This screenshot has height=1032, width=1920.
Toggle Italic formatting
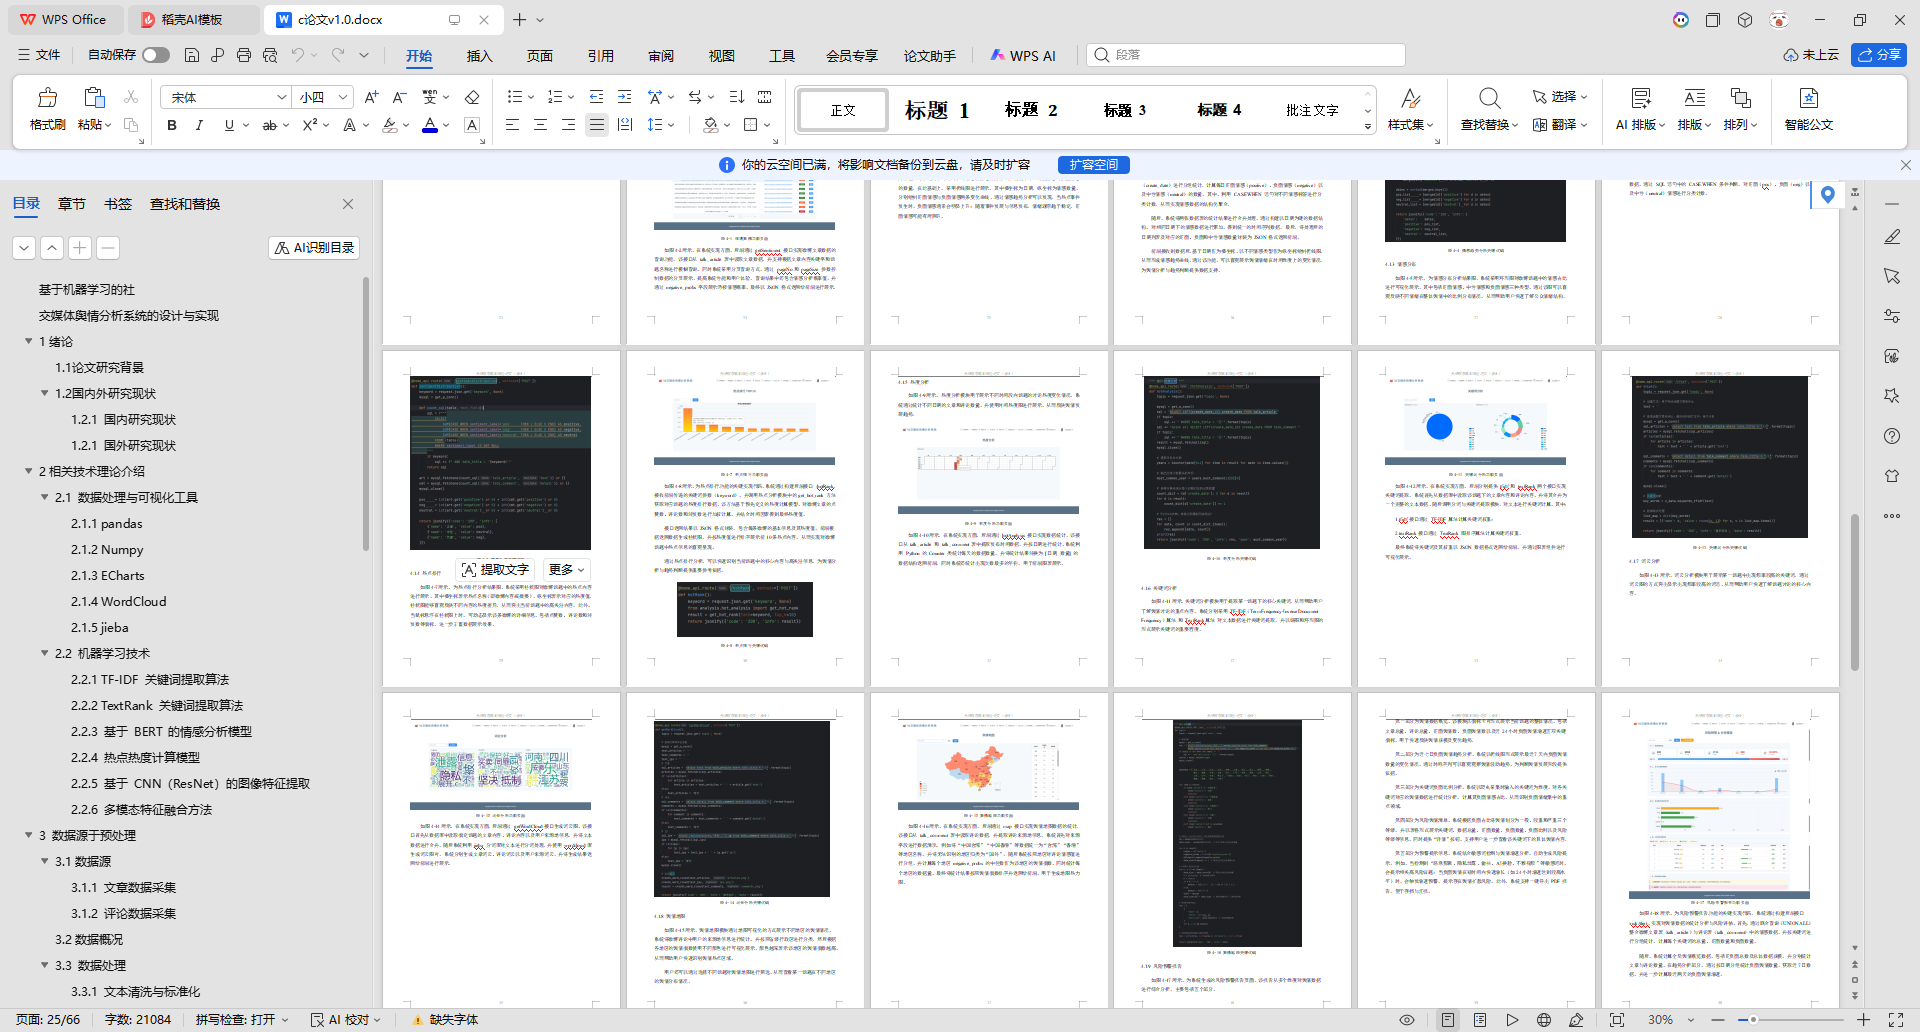click(199, 125)
